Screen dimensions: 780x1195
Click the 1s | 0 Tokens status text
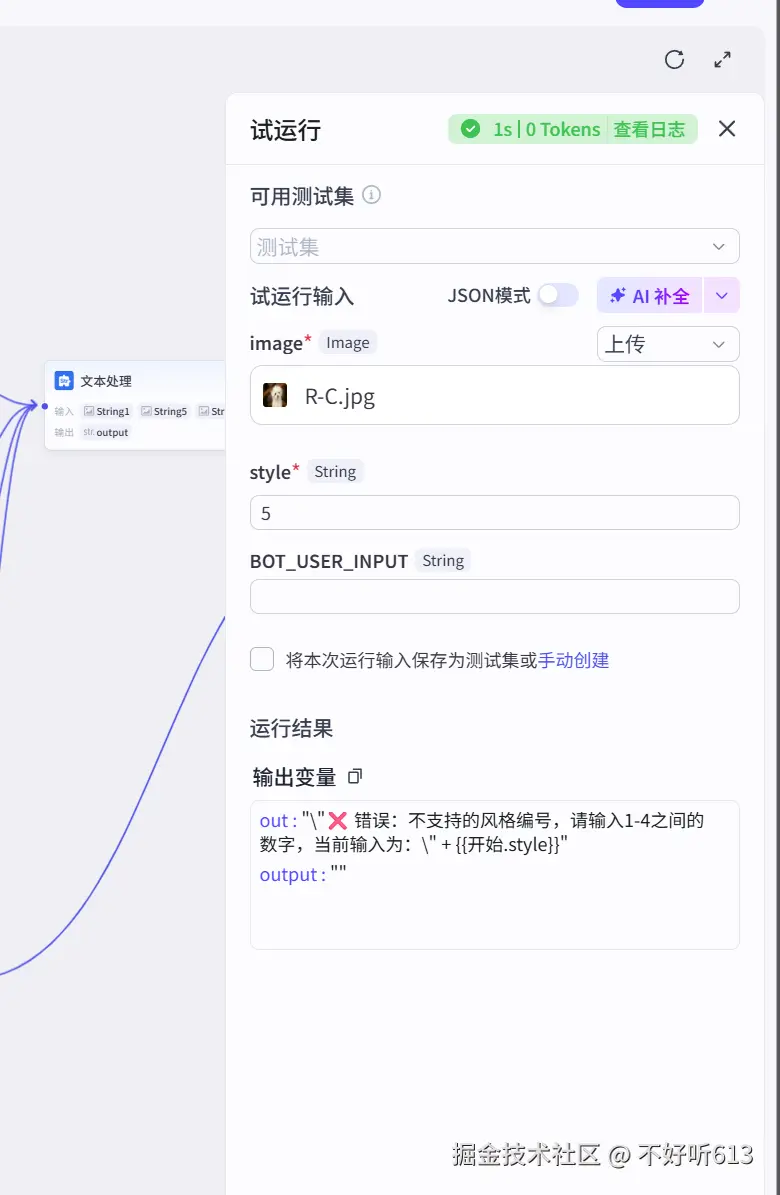click(547, 130)
